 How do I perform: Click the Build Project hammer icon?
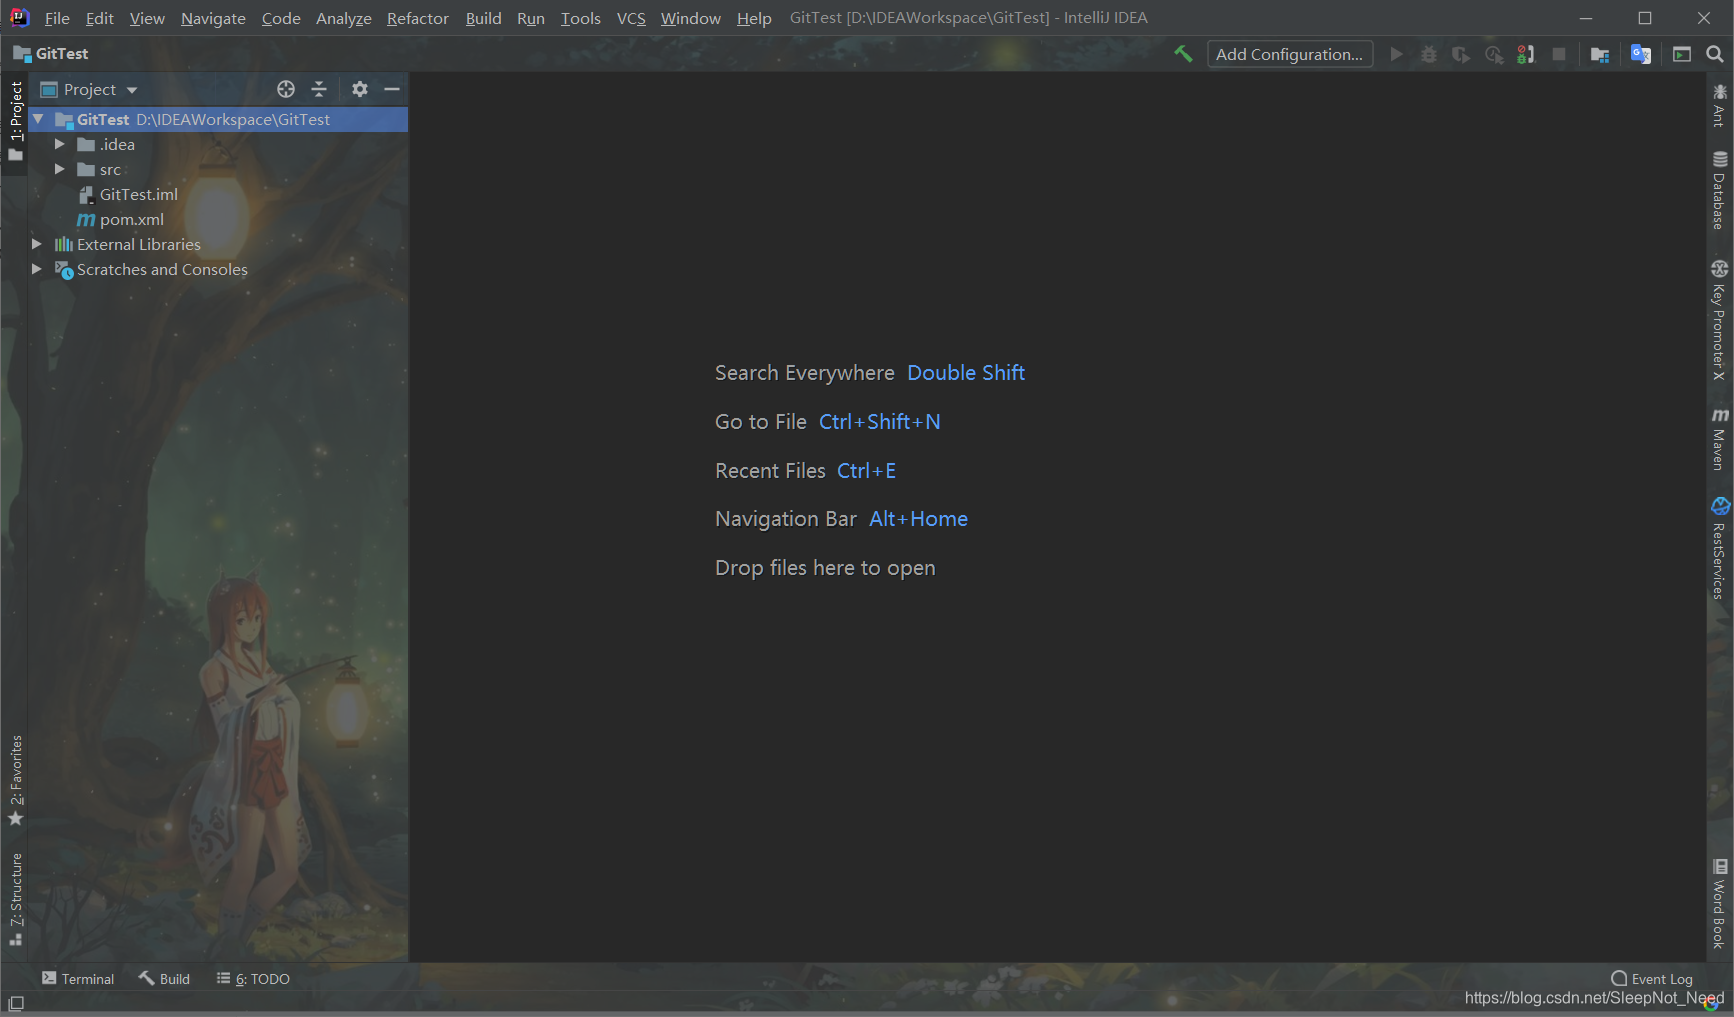click(x=1183, y=54)
